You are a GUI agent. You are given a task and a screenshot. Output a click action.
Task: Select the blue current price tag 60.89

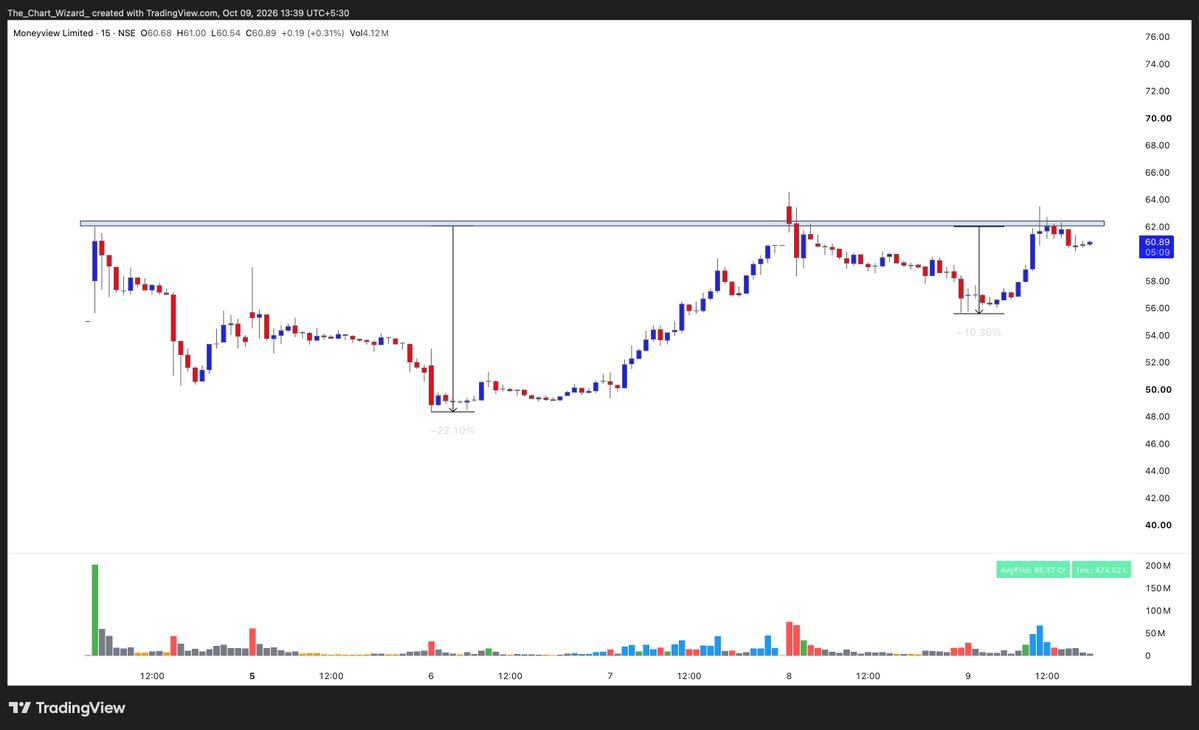[1156, 247]
